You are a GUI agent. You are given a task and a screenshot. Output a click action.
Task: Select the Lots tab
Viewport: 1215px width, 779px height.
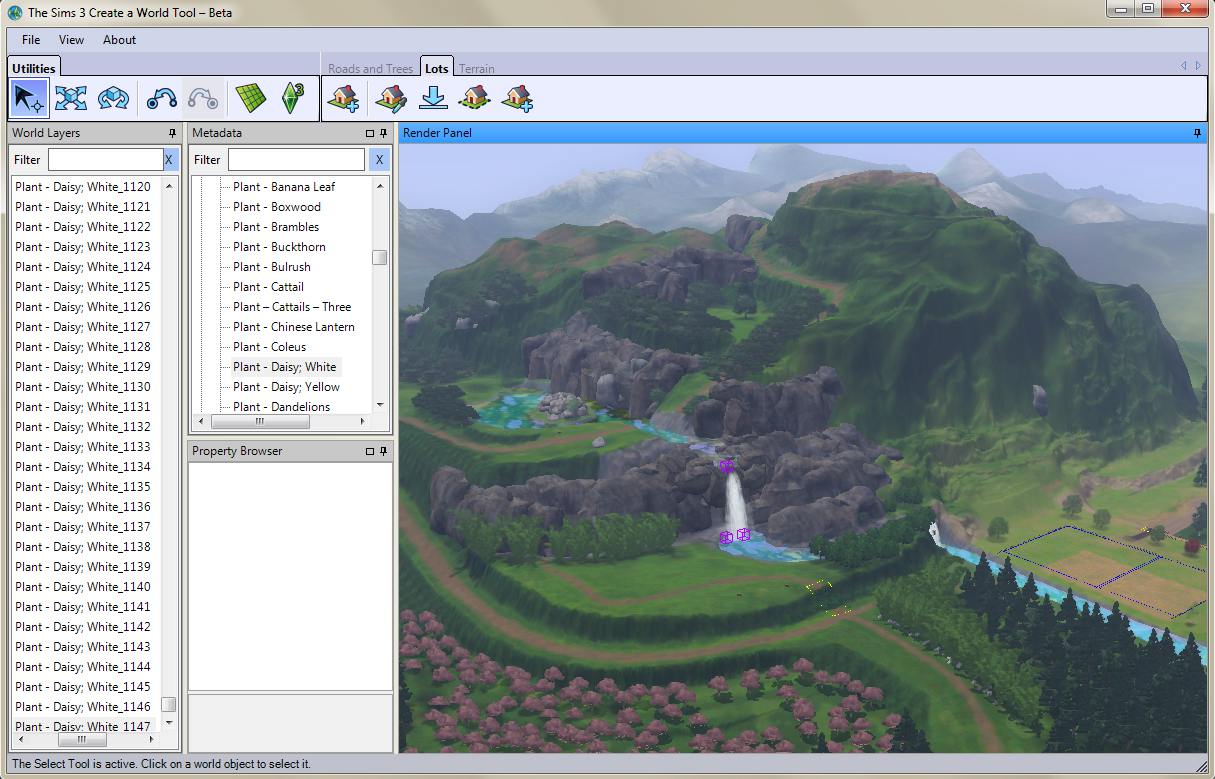click(436, 67)
